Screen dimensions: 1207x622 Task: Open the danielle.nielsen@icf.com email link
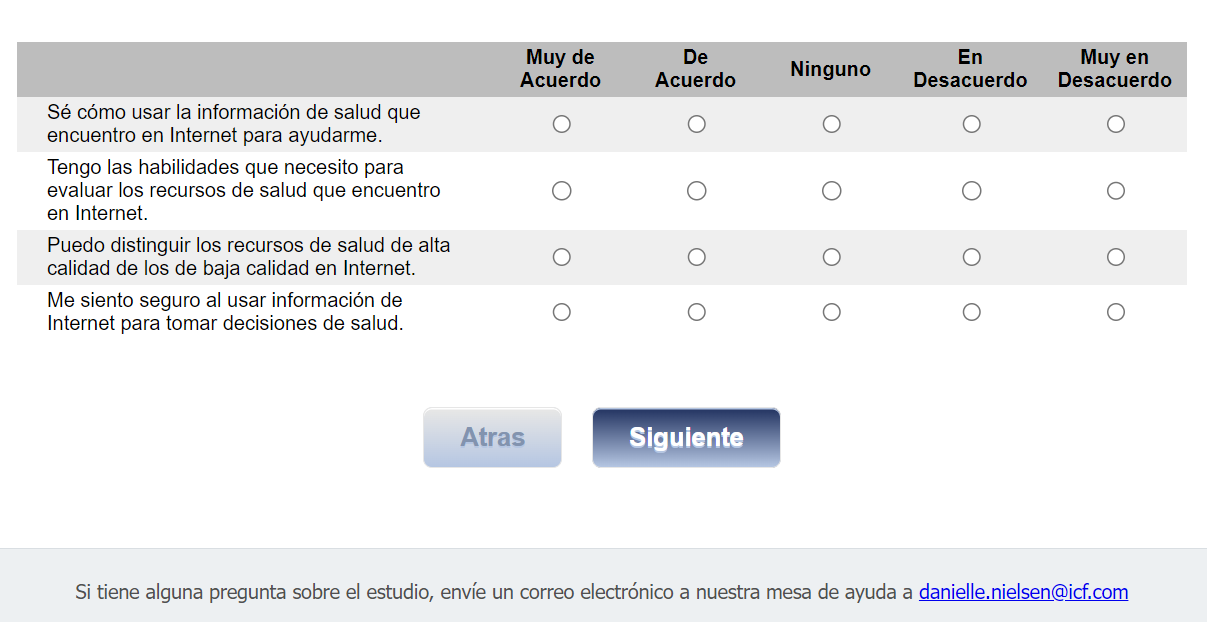pyautogui.click(x=1023, y=592)
